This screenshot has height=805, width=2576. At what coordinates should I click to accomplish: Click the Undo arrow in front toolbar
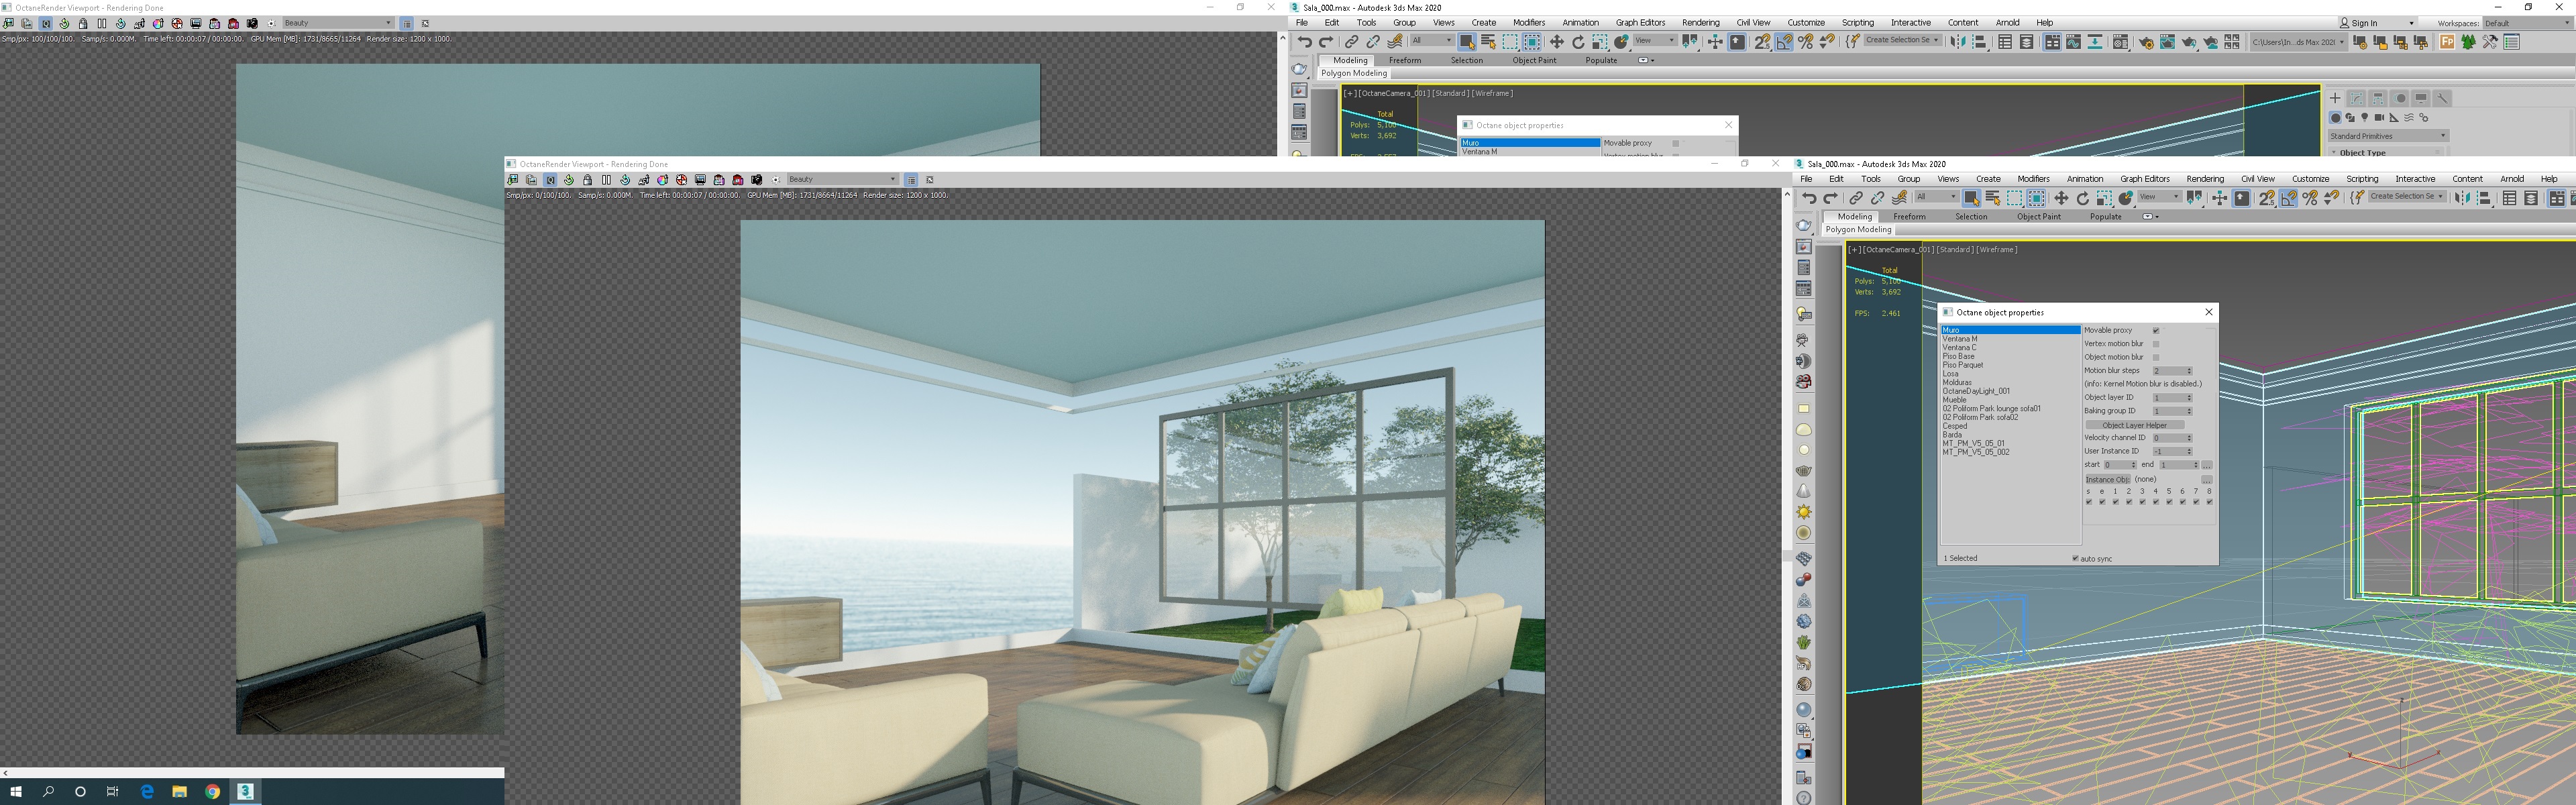pyautogui.click(x=1809, y=198)
